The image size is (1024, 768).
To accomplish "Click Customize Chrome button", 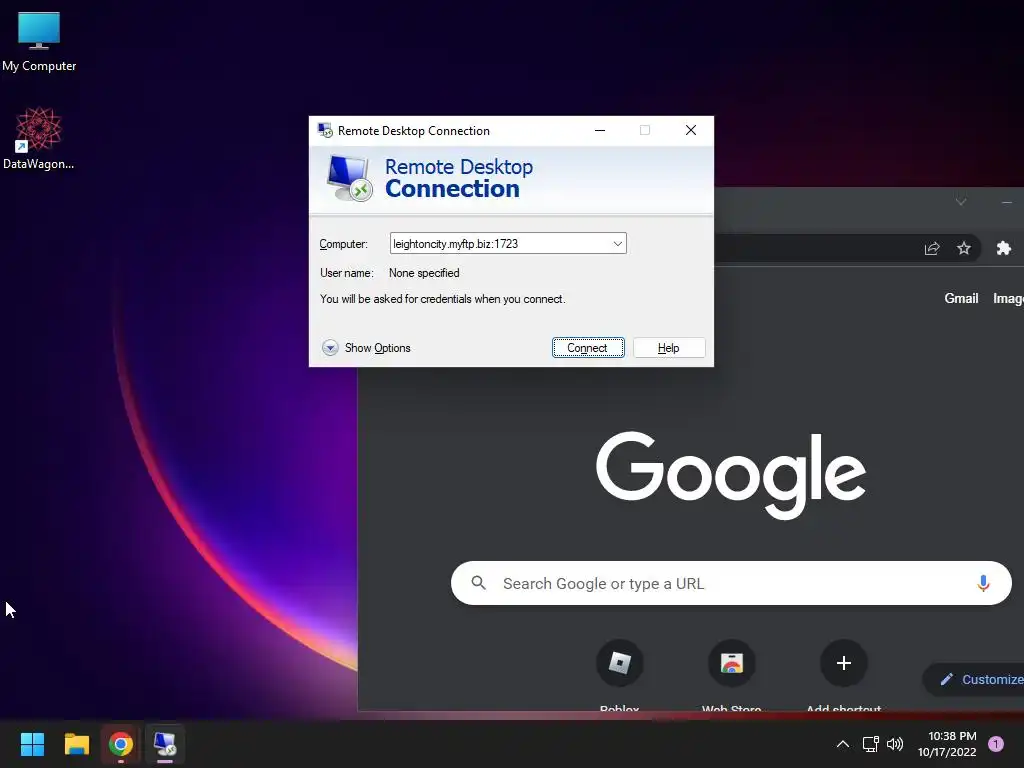I will 974,679.
